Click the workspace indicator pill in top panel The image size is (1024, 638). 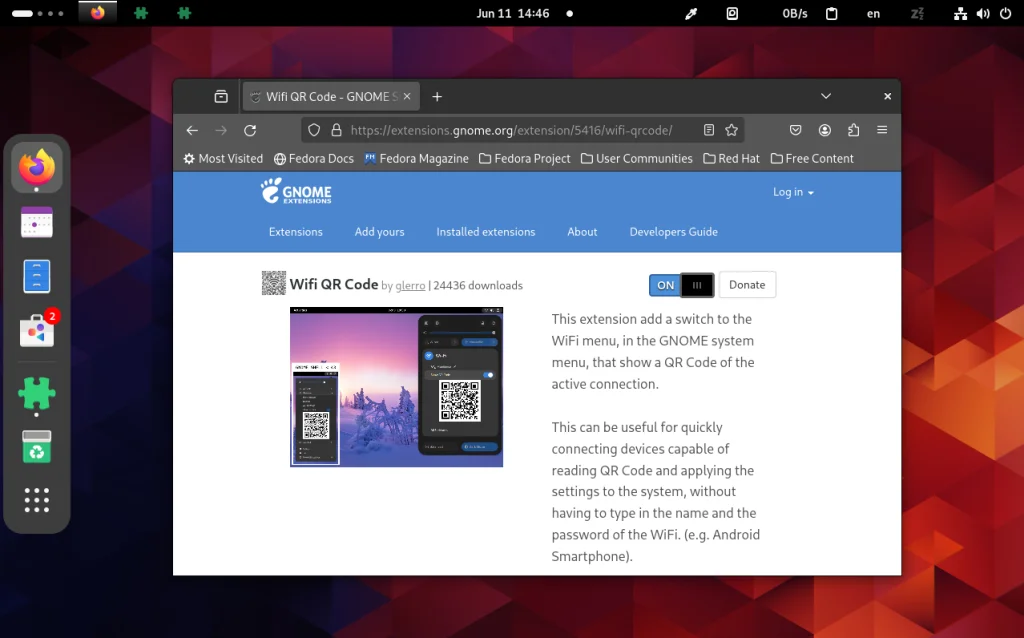(x=22, y=13)
